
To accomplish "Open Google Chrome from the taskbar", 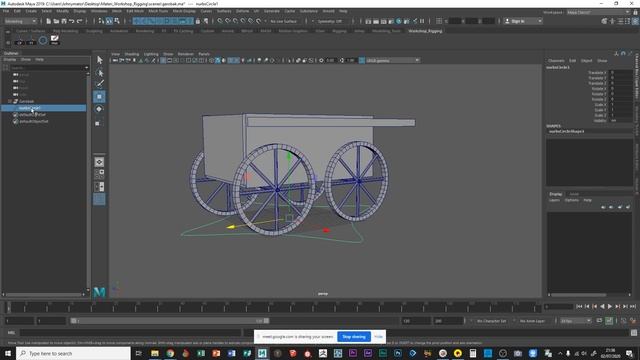I will click(170, 353).
